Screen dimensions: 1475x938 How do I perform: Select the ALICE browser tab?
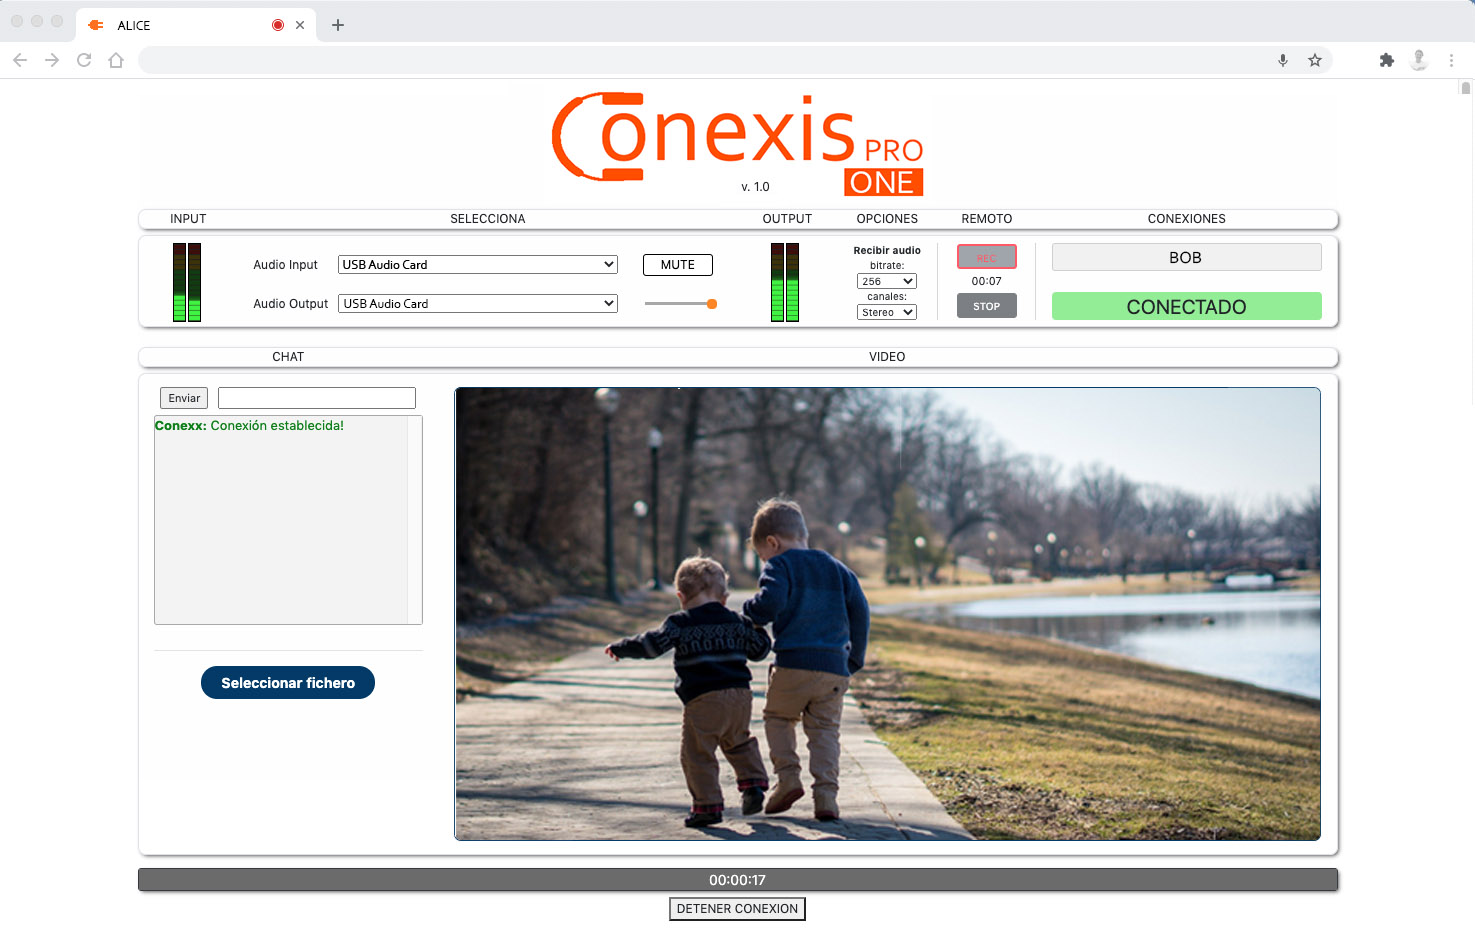[180, 25]
